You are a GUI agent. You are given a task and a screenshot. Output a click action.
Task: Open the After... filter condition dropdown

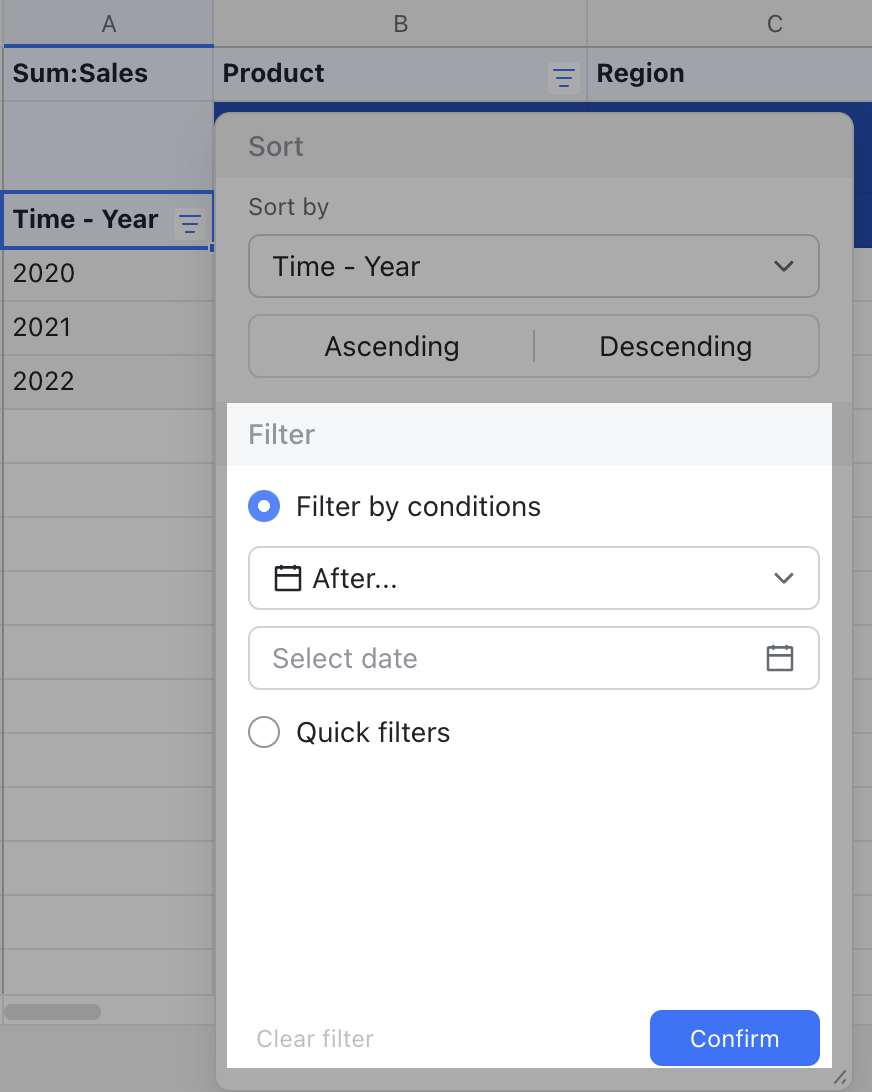click(534, 578)
